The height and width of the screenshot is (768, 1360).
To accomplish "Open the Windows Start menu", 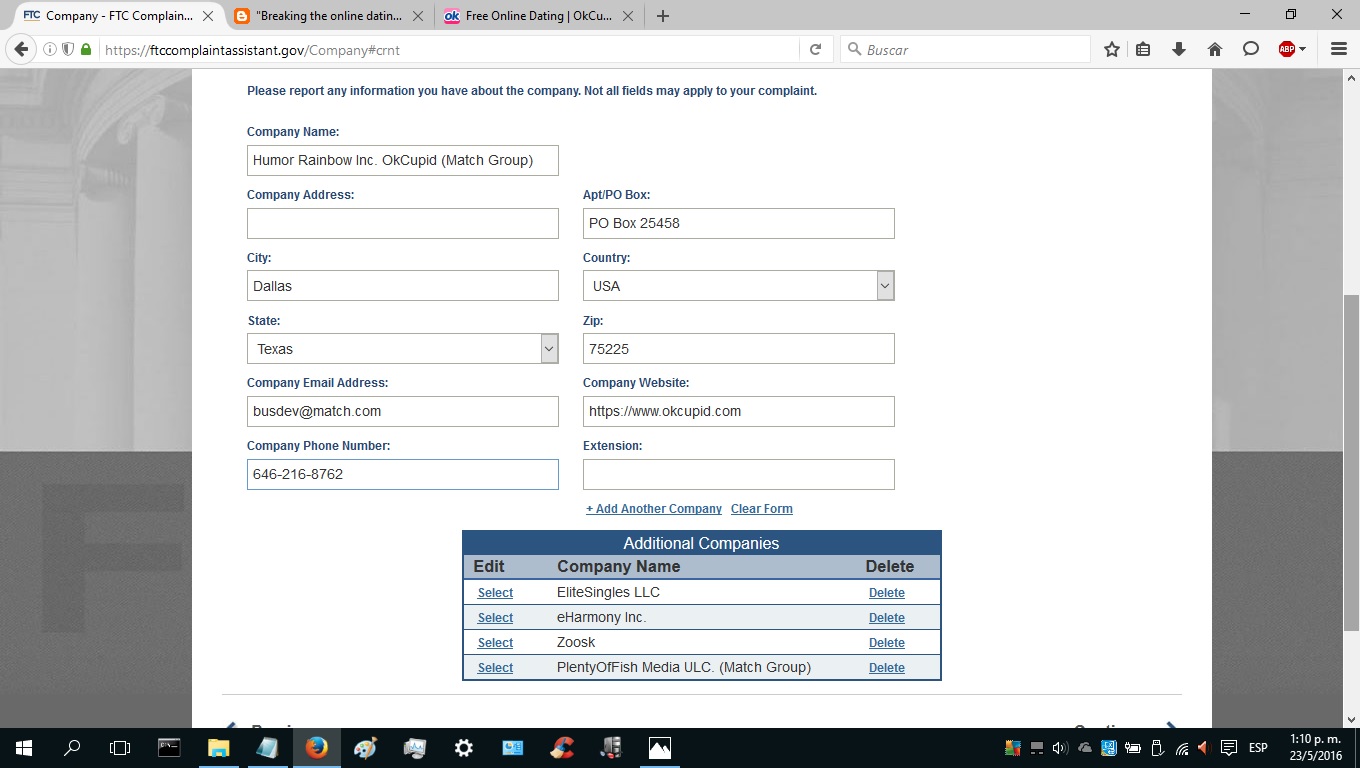I will pyautogui.click(x=24, y=748).
